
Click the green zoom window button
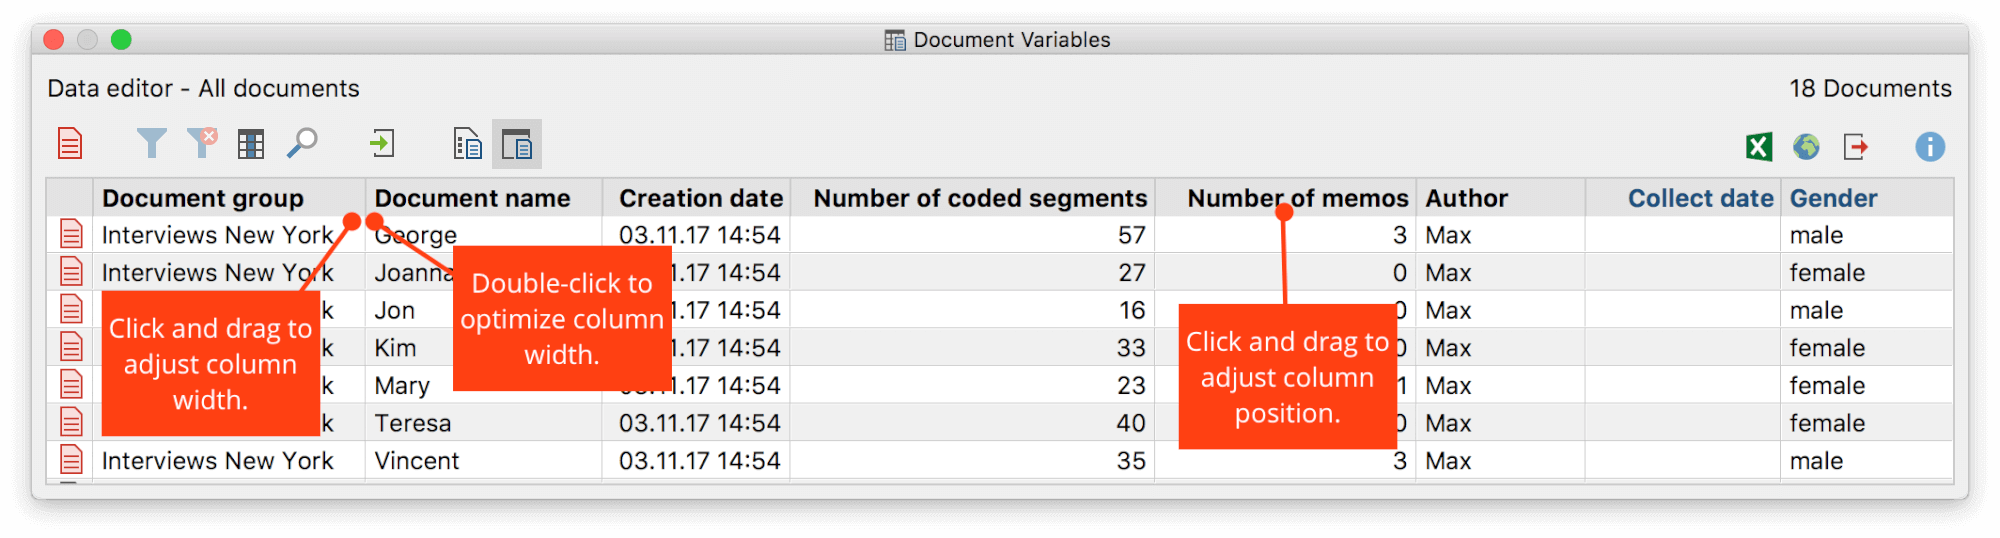121,39
